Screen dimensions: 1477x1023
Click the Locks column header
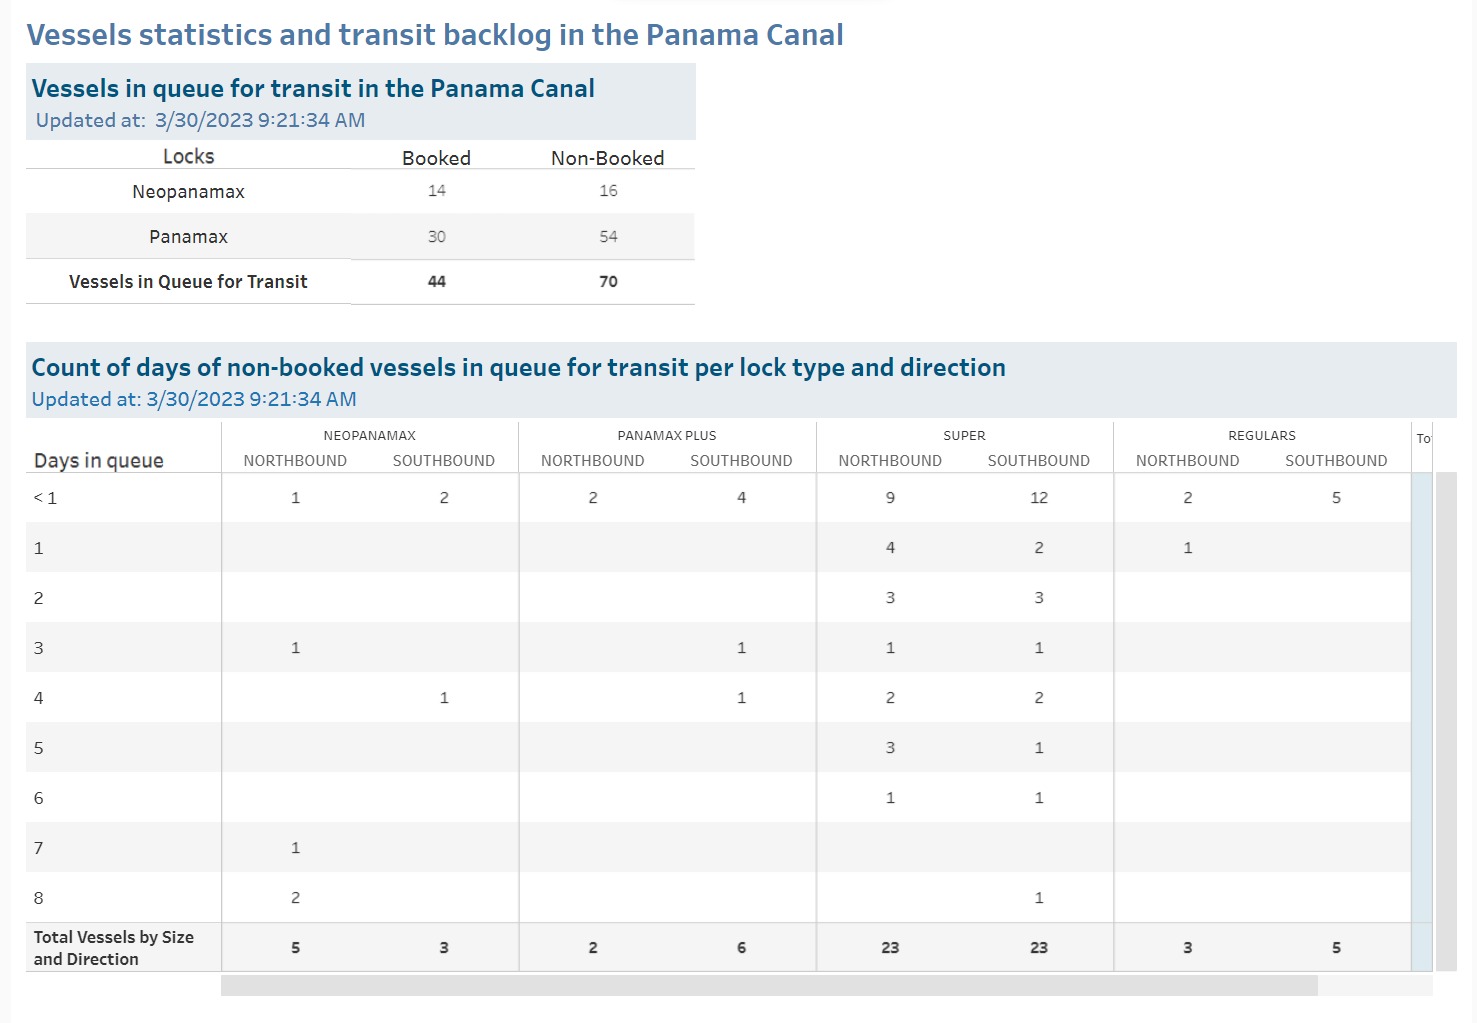pyautogui.click(x=188, y=157)
